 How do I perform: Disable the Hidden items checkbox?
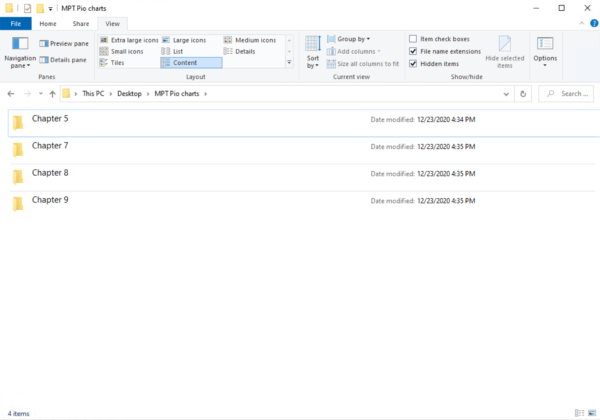413,63
